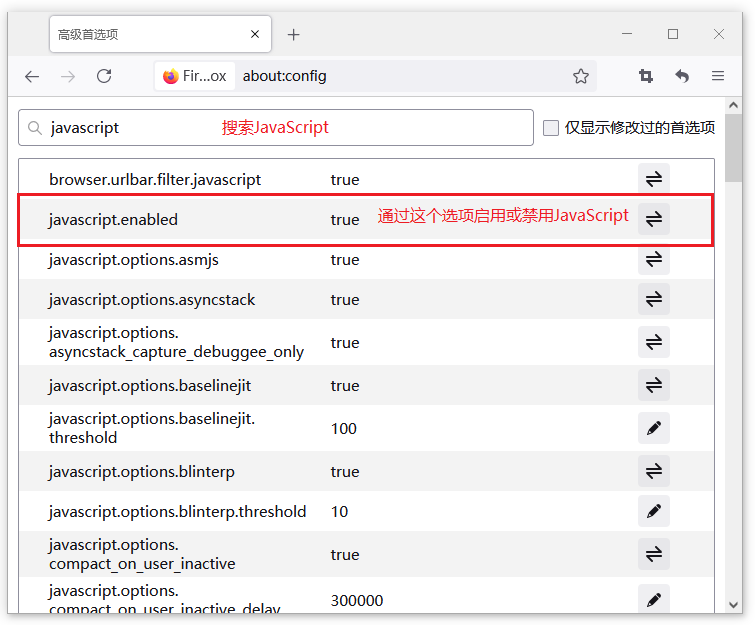This screenshot has height=625, width=755.
Task: Click the undo arrow toolbar icon
Action: pyautogui.click(x=682, y=76)
